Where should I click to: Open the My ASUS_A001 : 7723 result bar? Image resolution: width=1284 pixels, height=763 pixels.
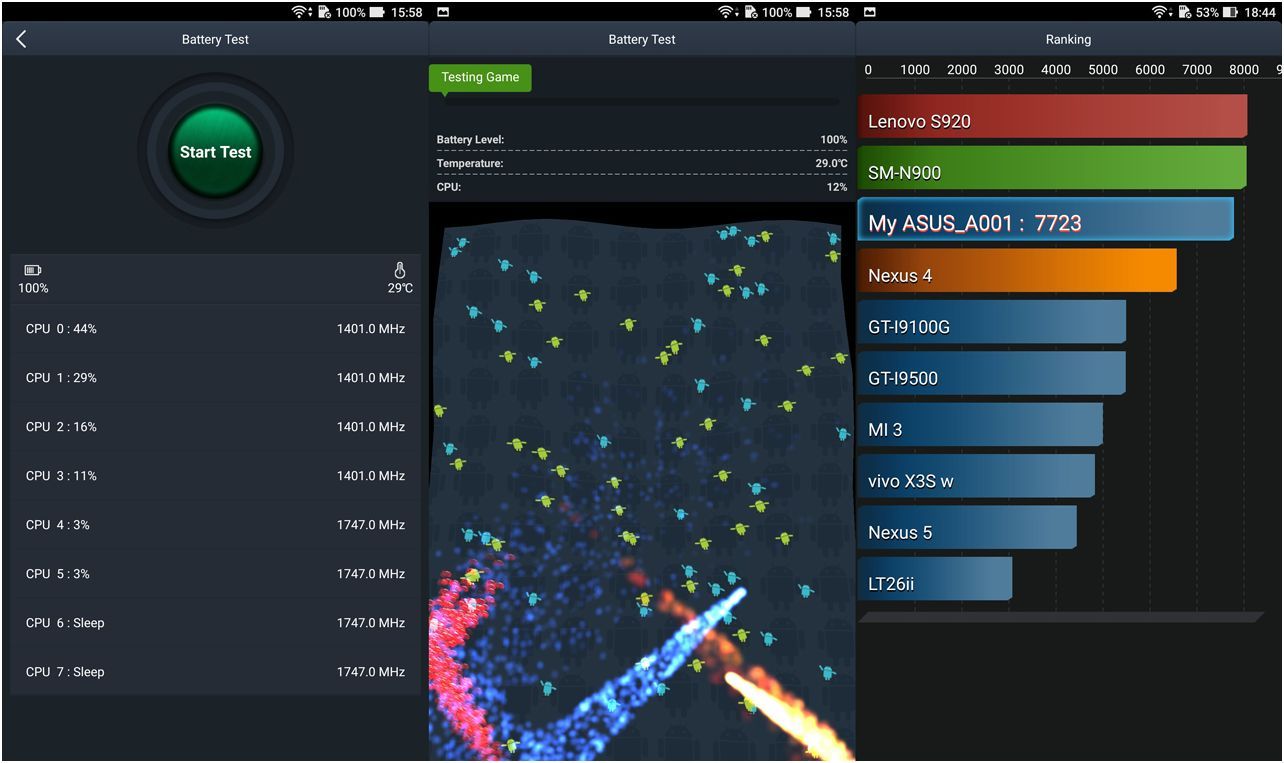coord(1045,220)
